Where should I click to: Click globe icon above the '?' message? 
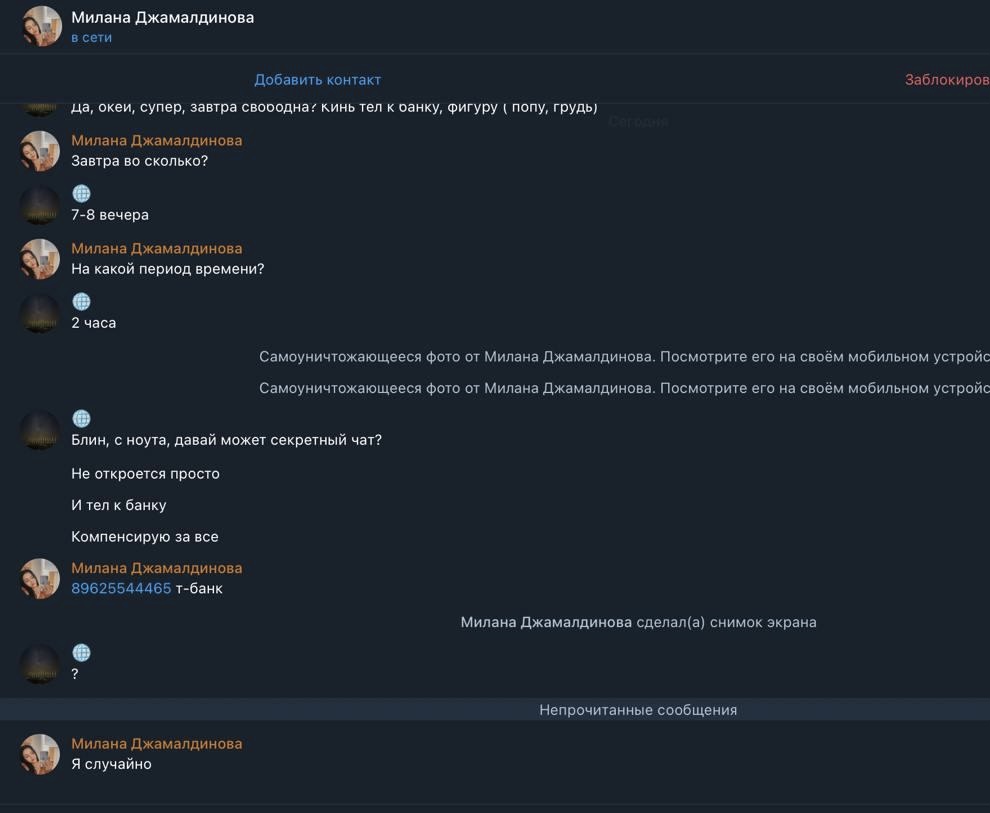tap(82, 653)
